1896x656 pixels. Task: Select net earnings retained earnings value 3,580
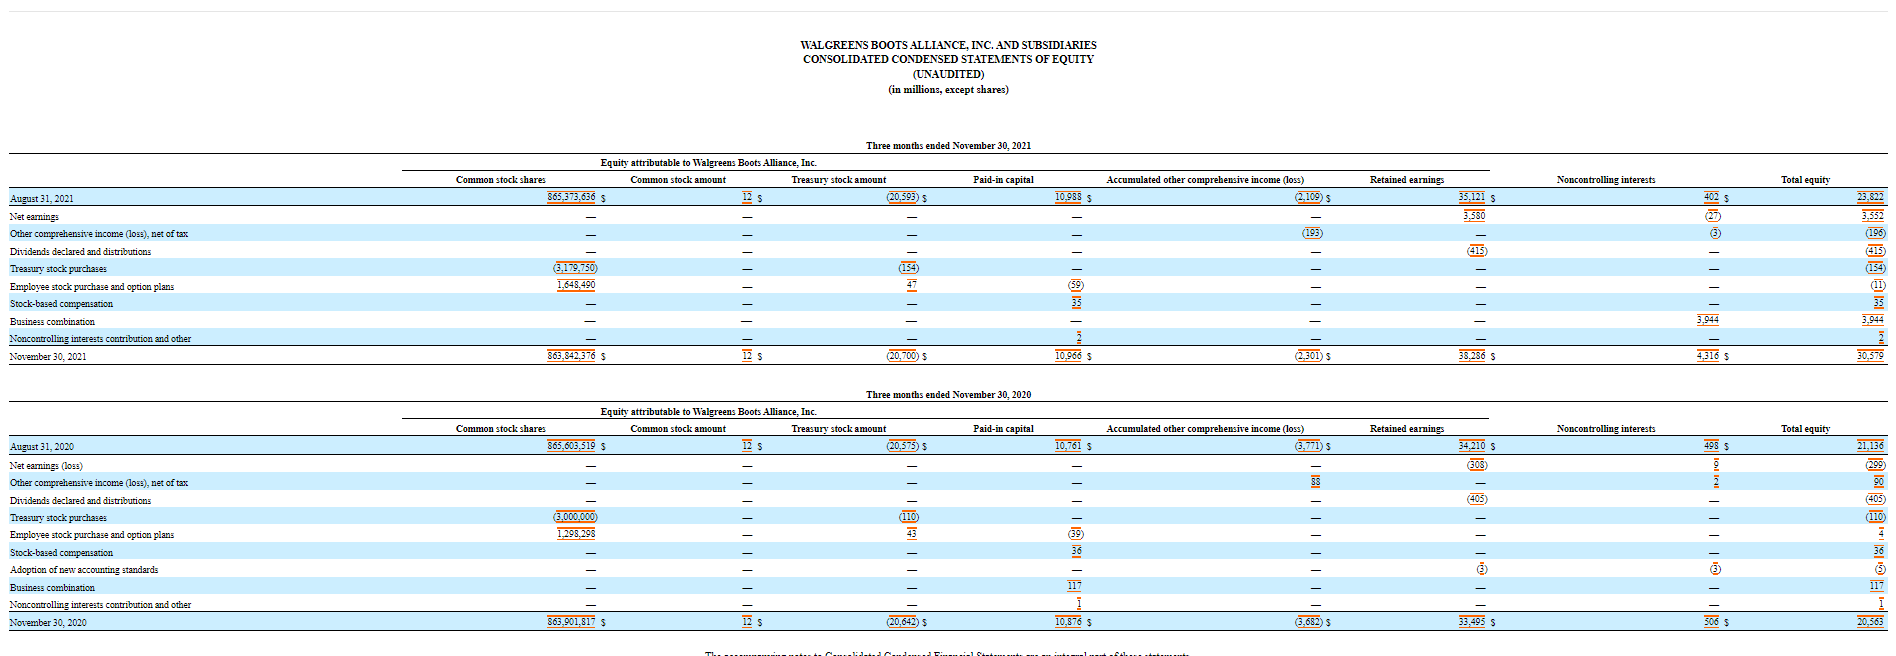pos(1474,215)
